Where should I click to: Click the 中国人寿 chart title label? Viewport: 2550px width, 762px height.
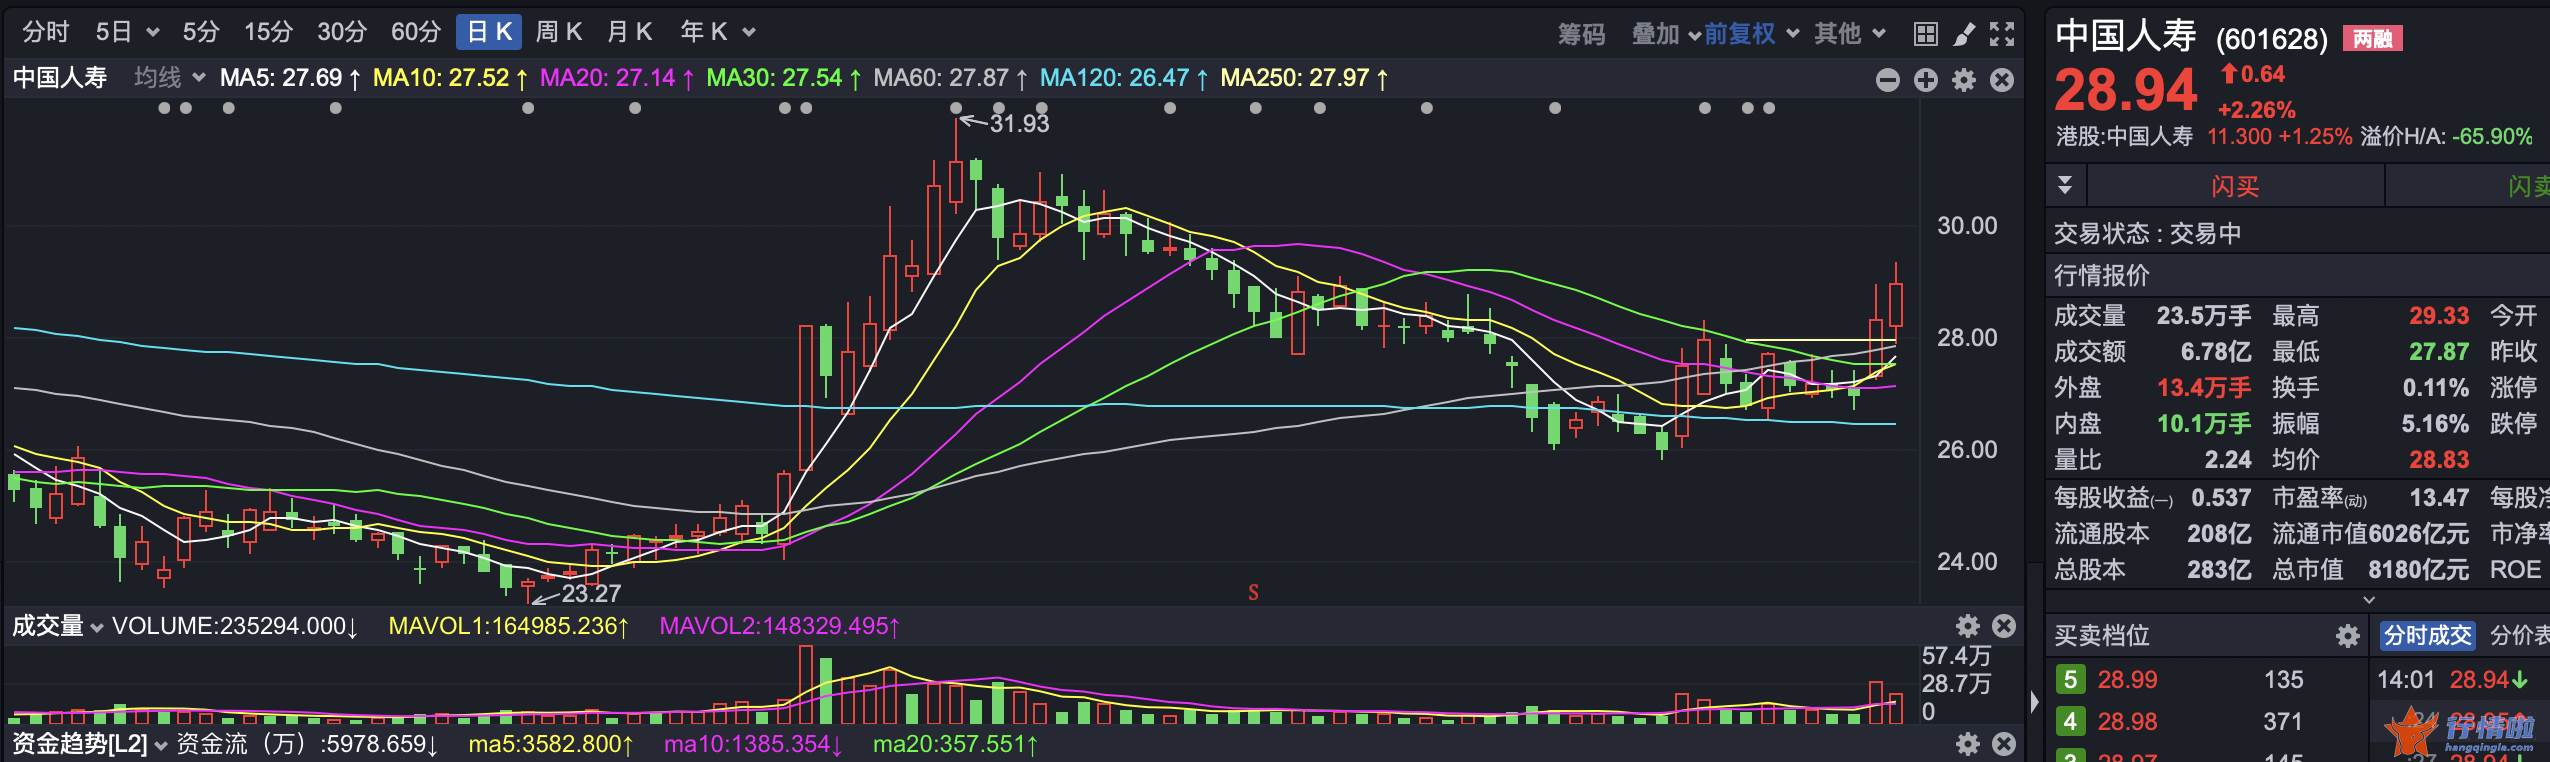[60, 78]
